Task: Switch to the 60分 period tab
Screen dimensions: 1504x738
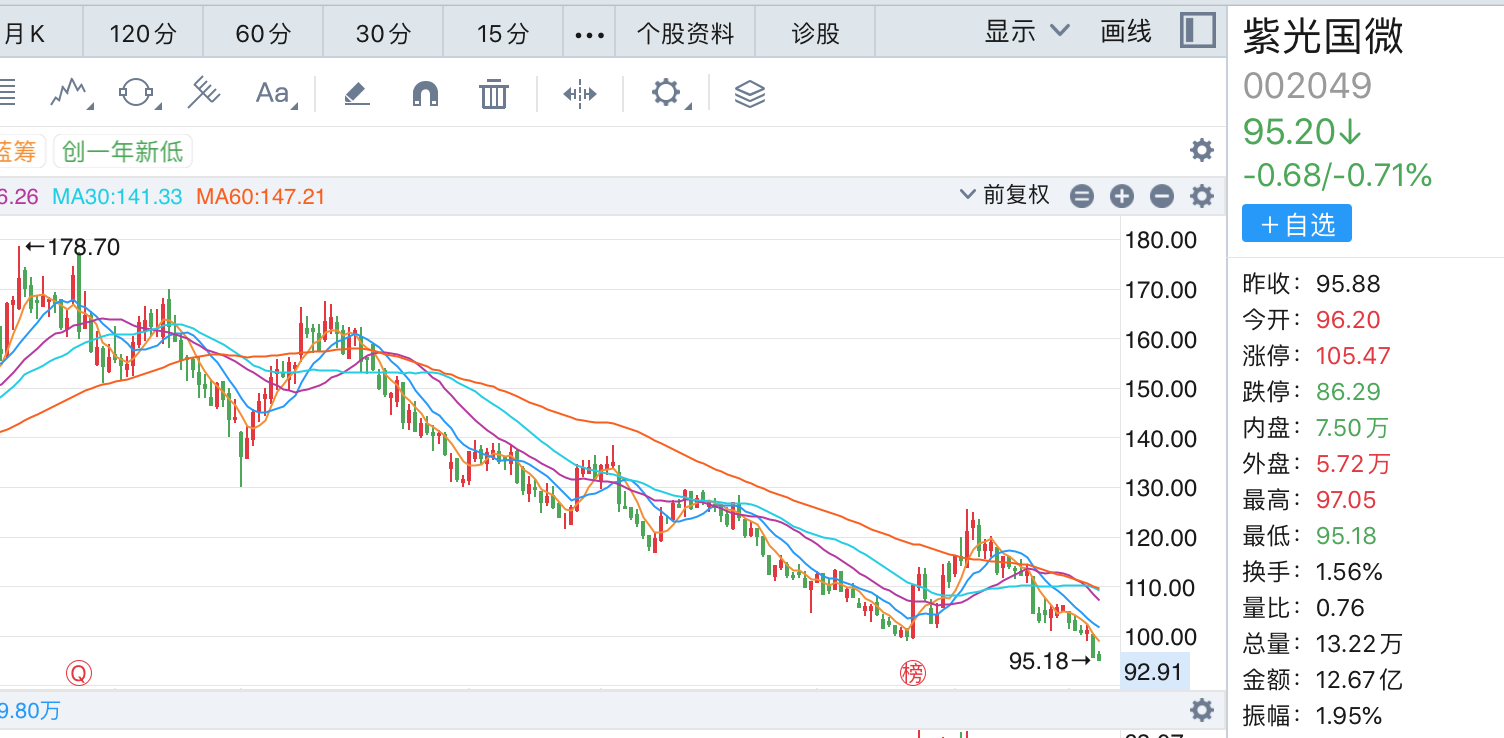Action: pos(263,34)
